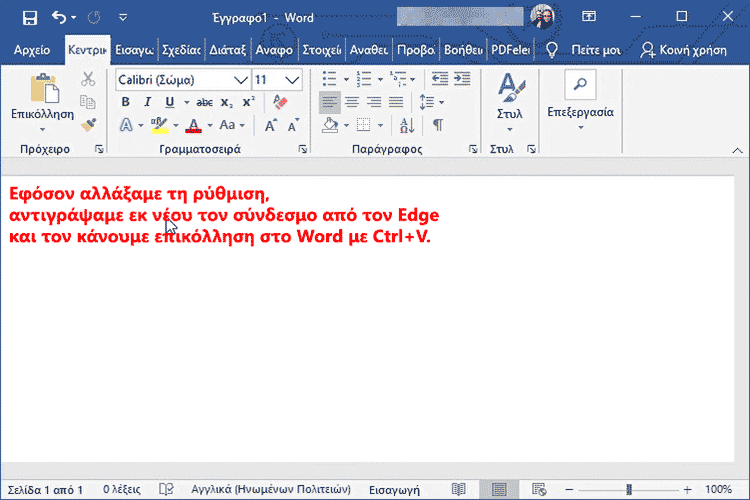Open the Στυλ styles gallery button
The height and width of the screenshot is (500, 750).
510,102
